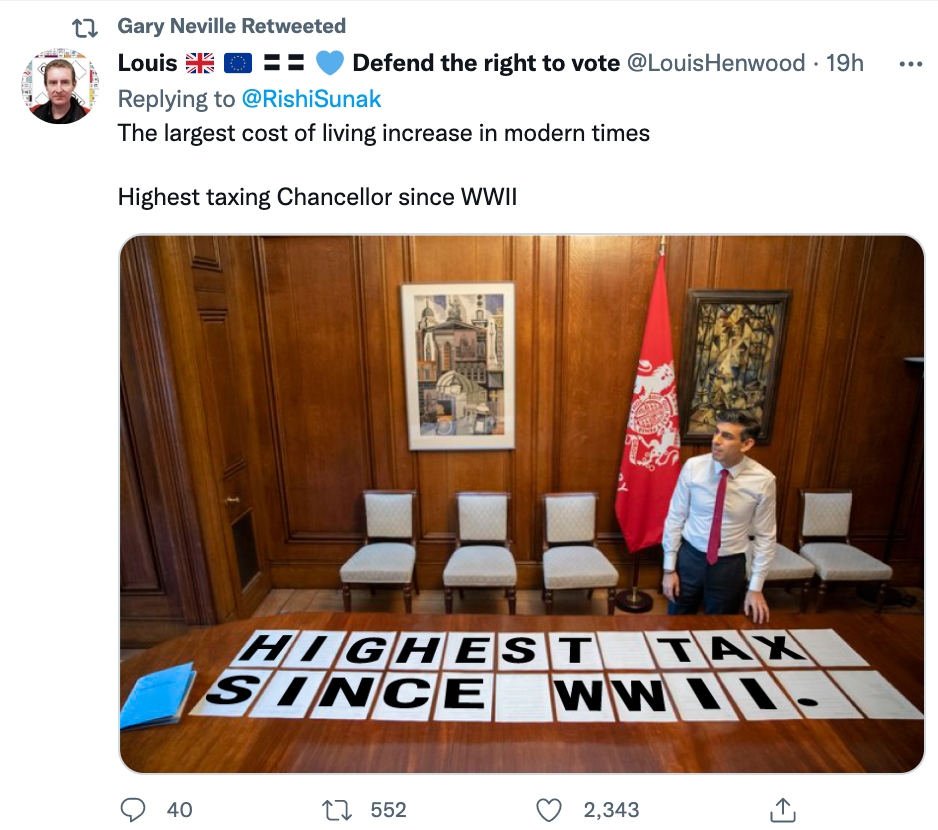Click the 40 replies count
Screen dimensions: 938x830
tap(179, 809)
